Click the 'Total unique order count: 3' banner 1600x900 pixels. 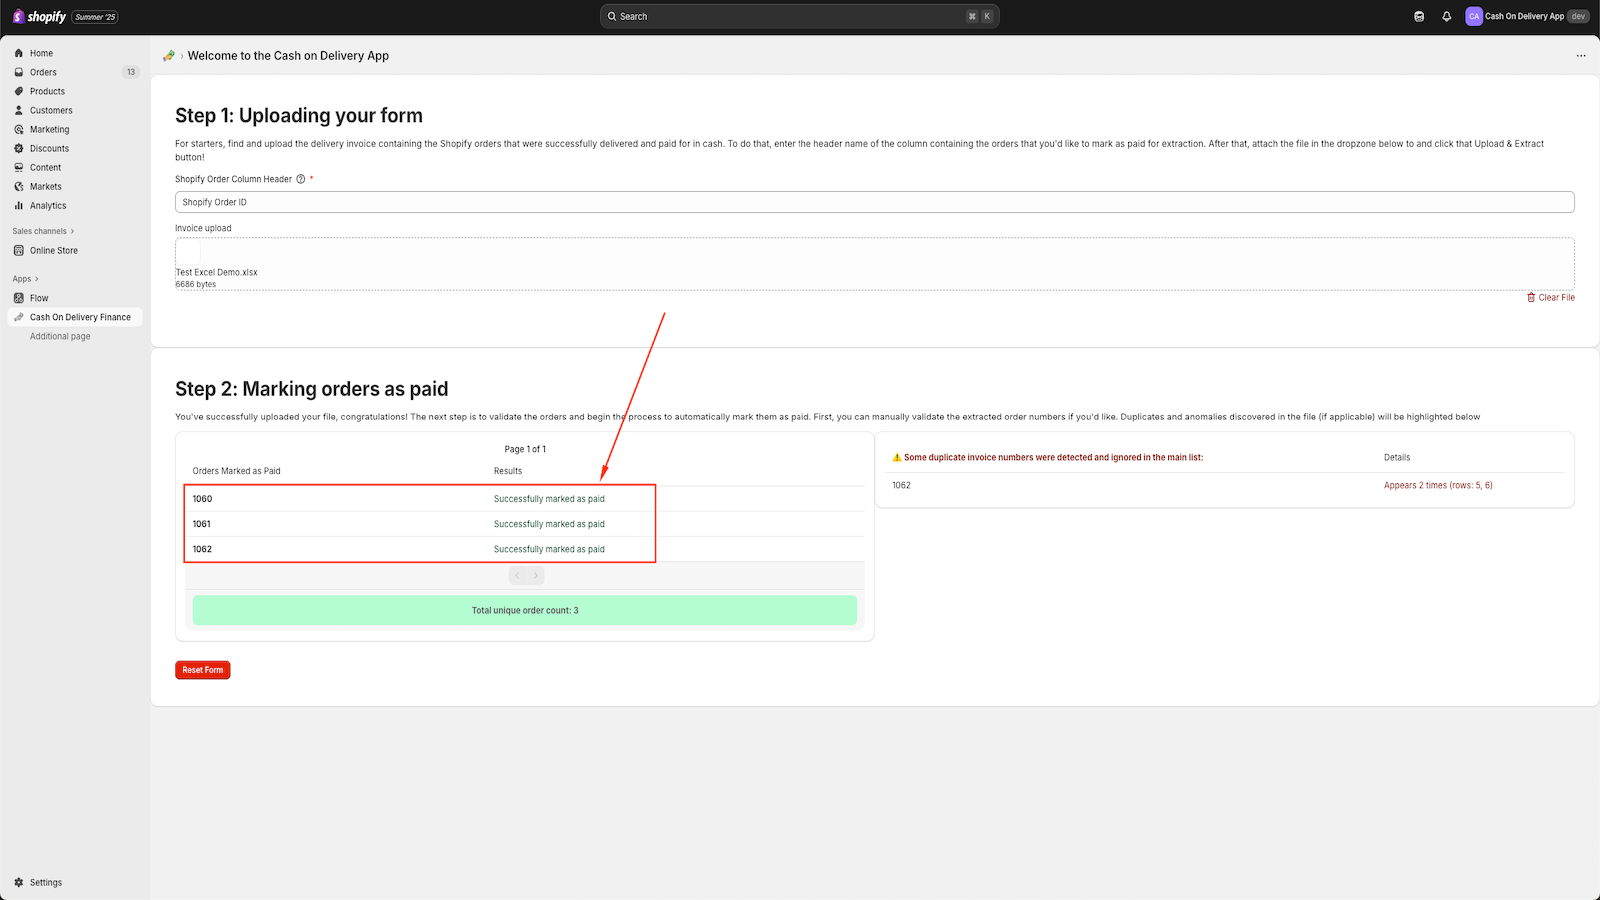coord(525,610)
